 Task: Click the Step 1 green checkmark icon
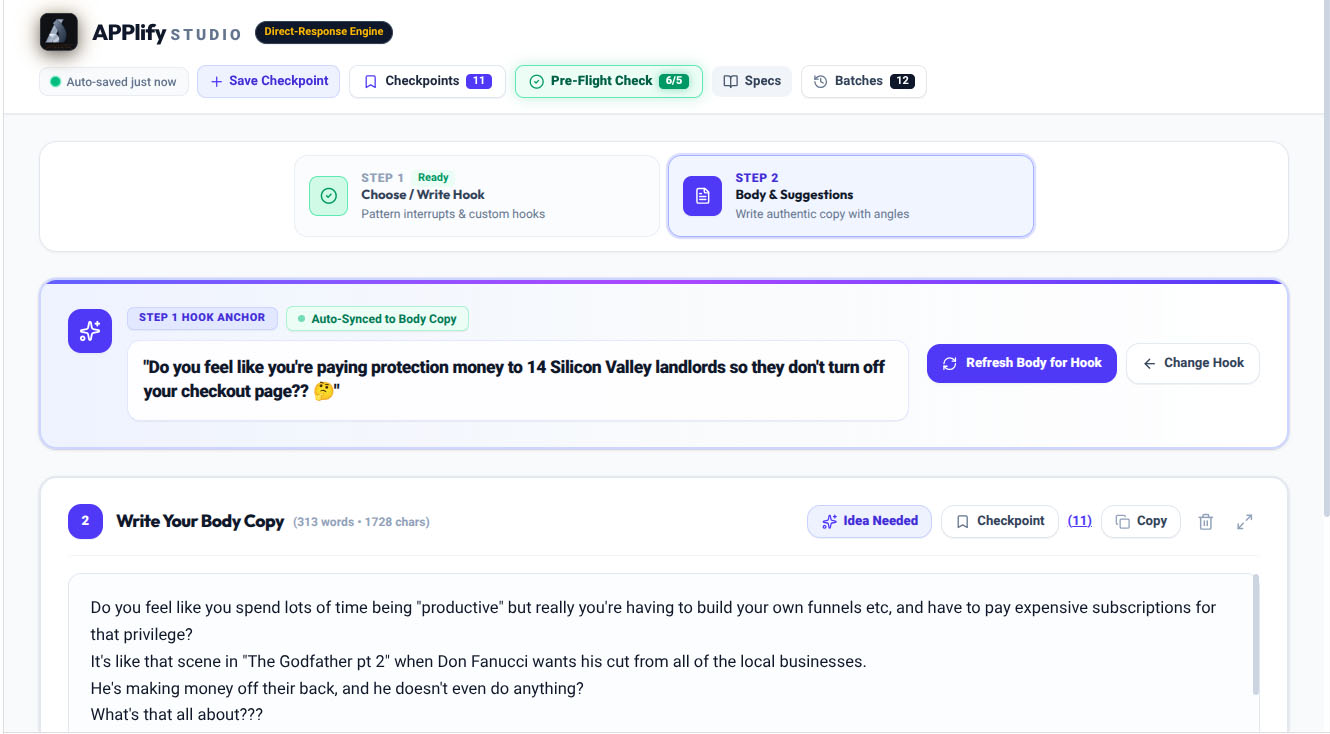click(328, 196)
